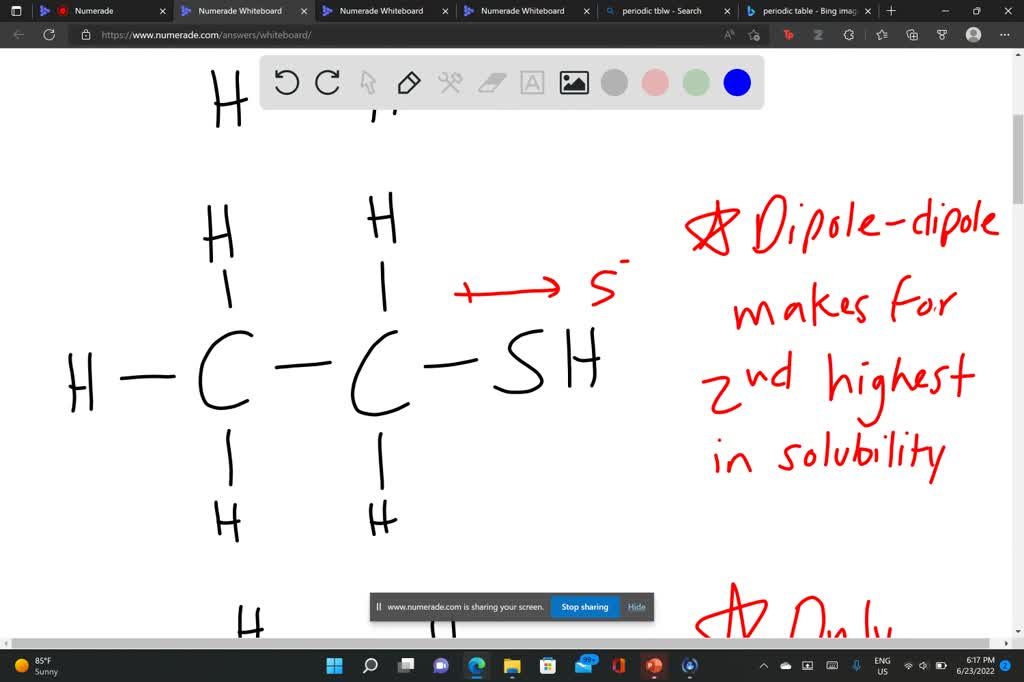The image size is (1024, 682).
Task: Click the Stop sharing button
Action: [x=584, y=606]
